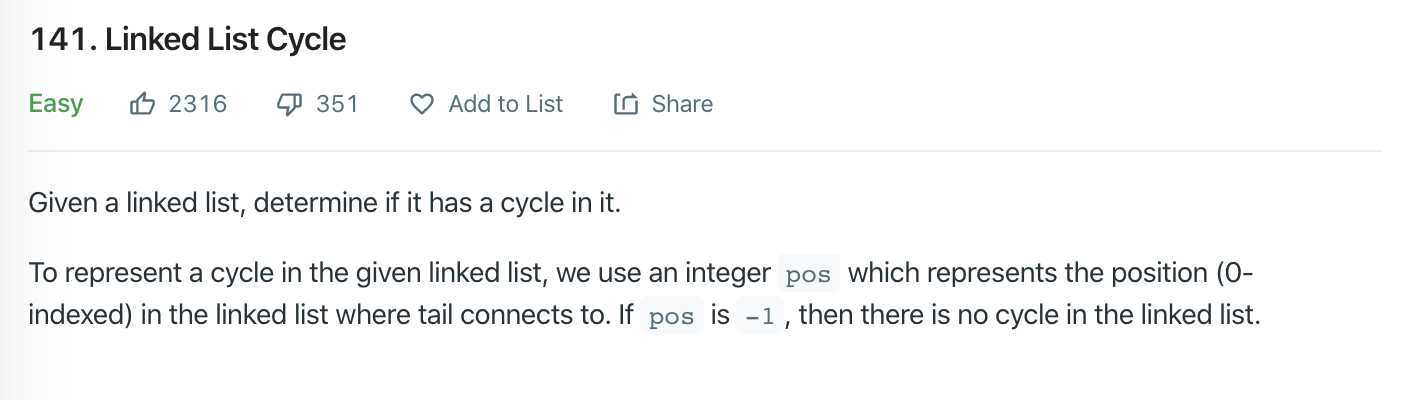Click the 2316 likes count
Image resolution: width=1404 pixels, height=400 pixels.
coord(198,104)
